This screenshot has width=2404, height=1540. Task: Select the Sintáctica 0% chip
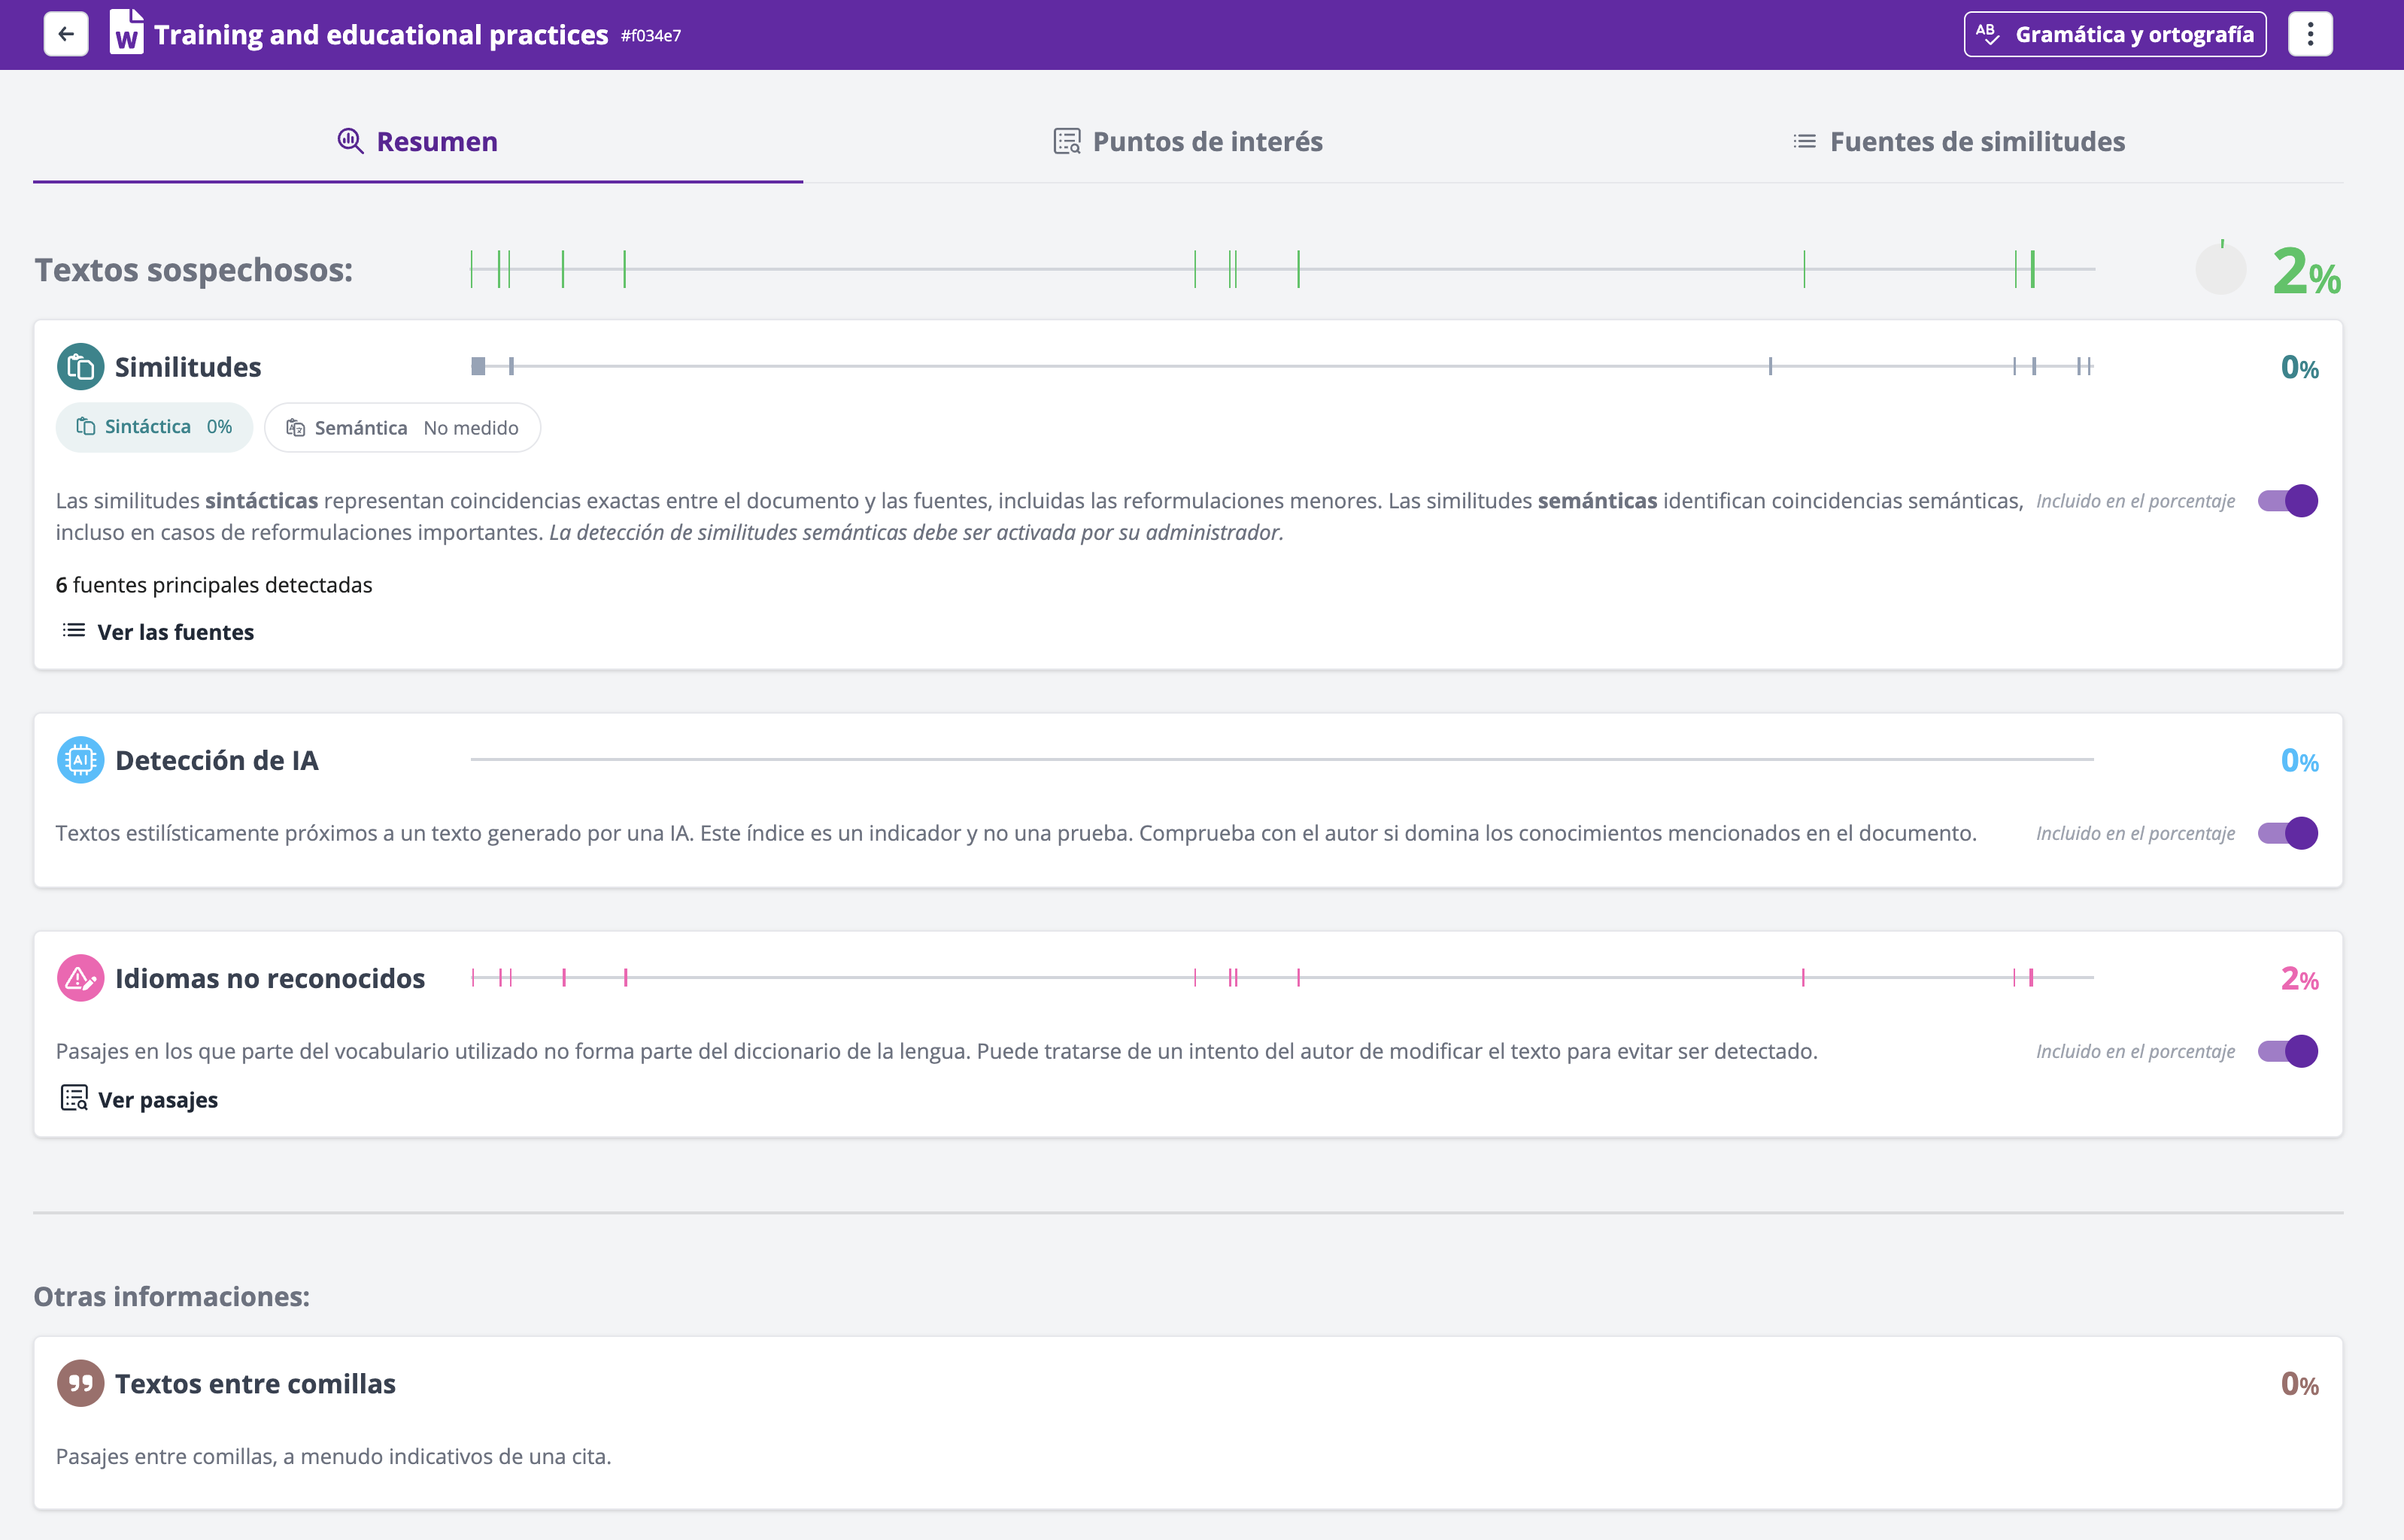point(154,427)
